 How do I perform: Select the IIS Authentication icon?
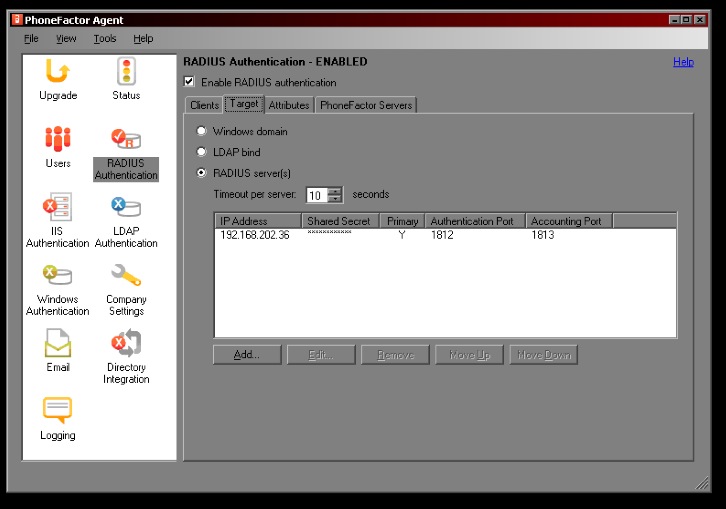pos(57,209)
